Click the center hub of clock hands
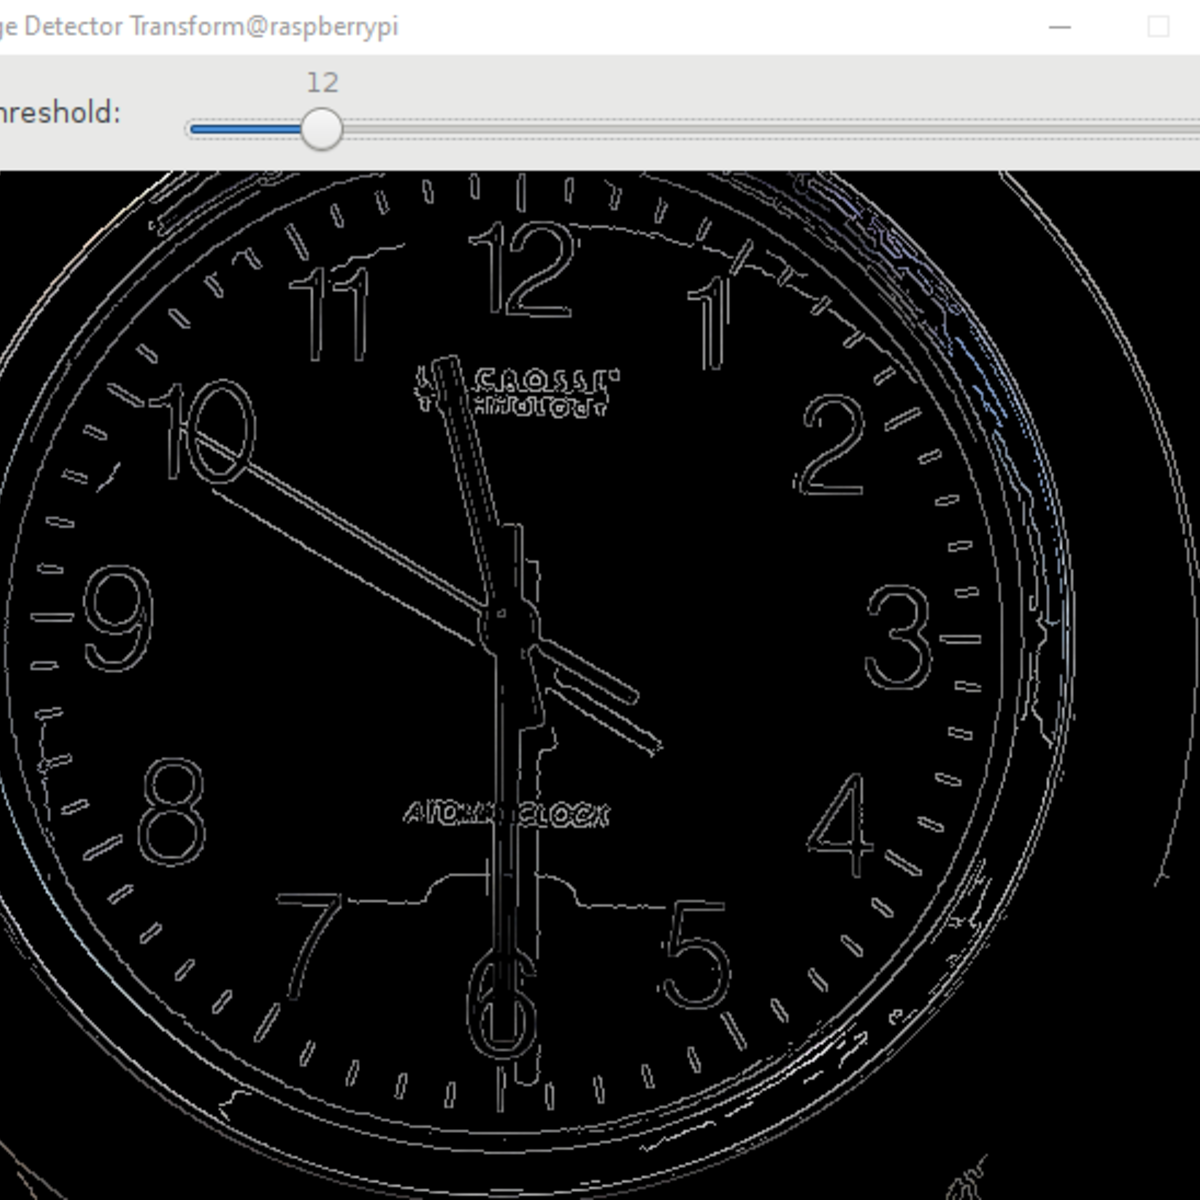Screen dimensions: 1200x1200 [508, 628]
